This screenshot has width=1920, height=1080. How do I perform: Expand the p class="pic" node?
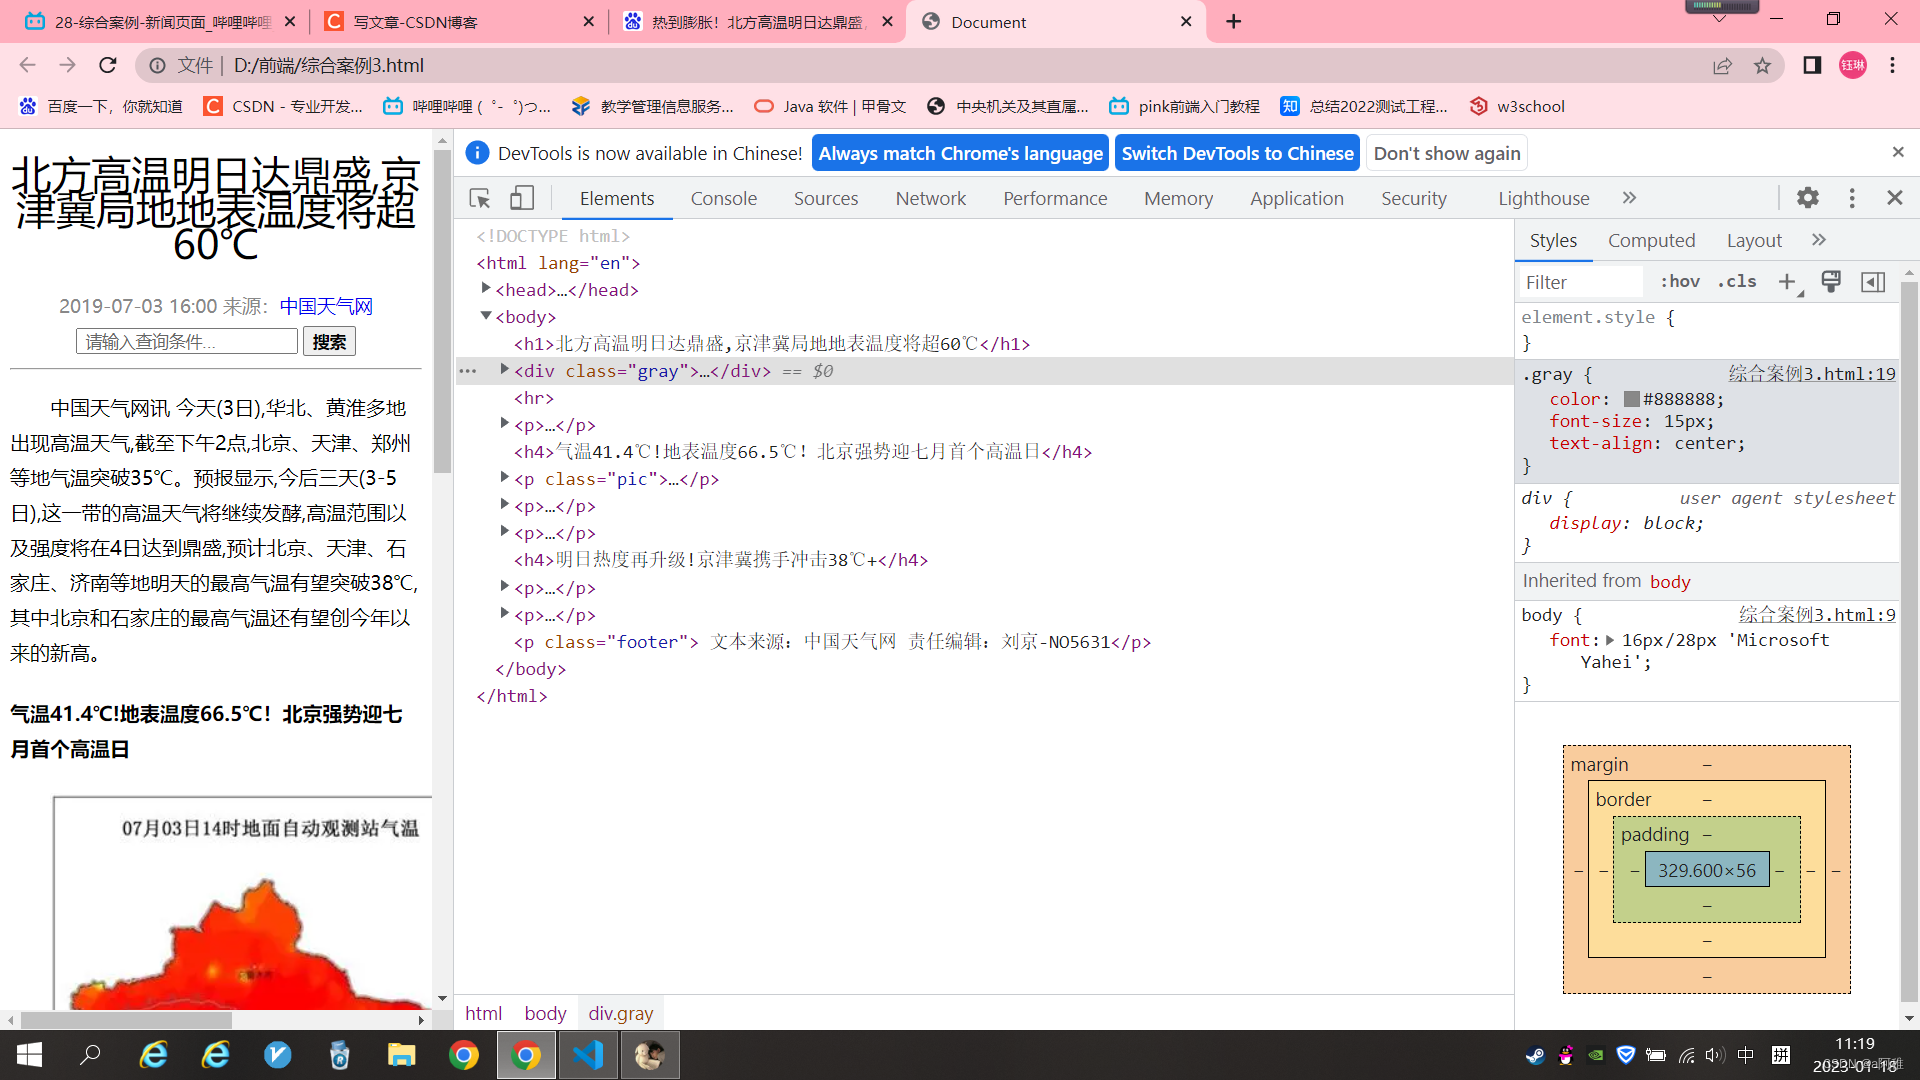505,478
